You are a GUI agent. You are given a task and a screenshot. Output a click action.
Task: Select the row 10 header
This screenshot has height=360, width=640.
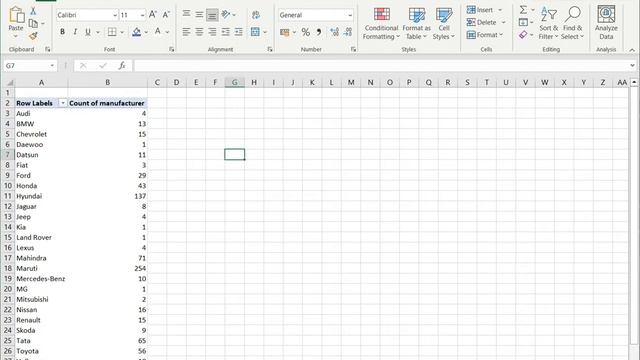point(8,186)
